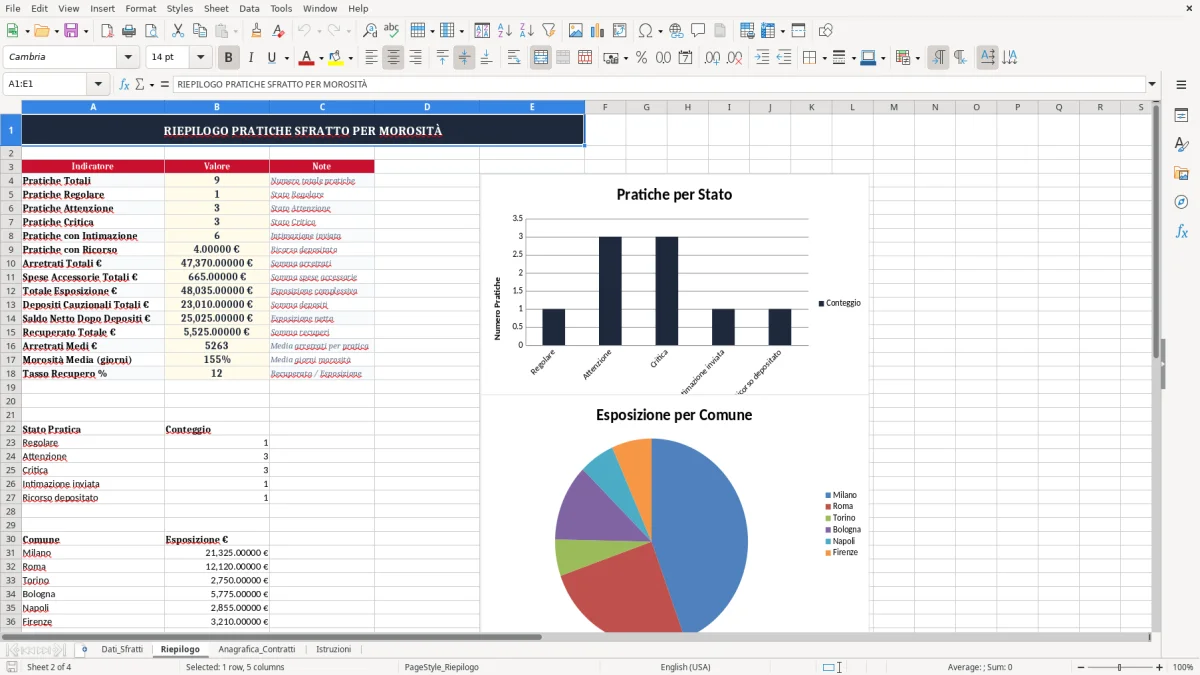This screenshot has height=675, width=1200.
Task: Clear direct formatting icon
Action: pos(276,31)
